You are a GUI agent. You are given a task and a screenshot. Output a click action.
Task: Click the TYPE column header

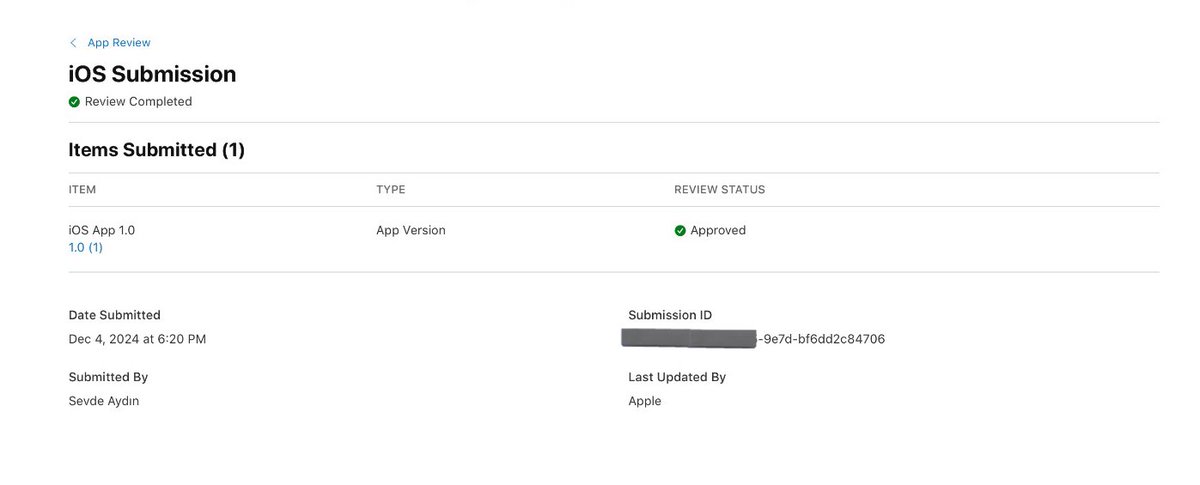click(391, 190)
